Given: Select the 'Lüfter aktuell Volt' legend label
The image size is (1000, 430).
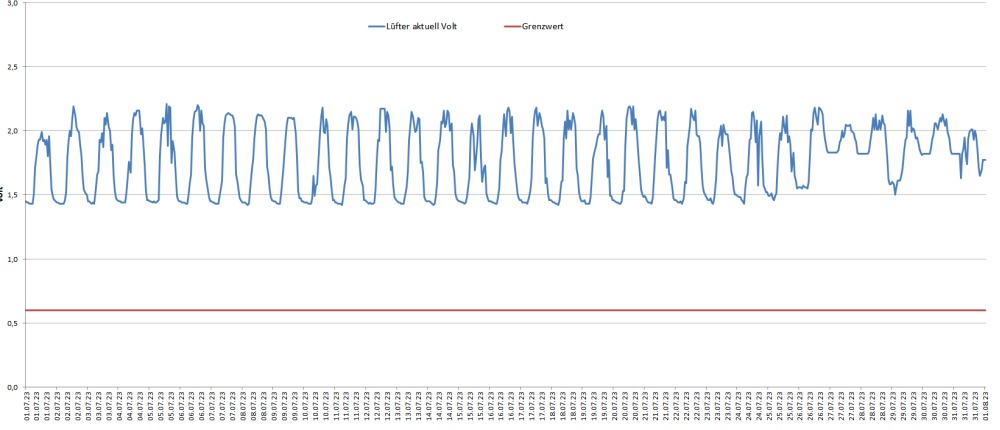Looking at the screenshot, I should coord(429,27).
